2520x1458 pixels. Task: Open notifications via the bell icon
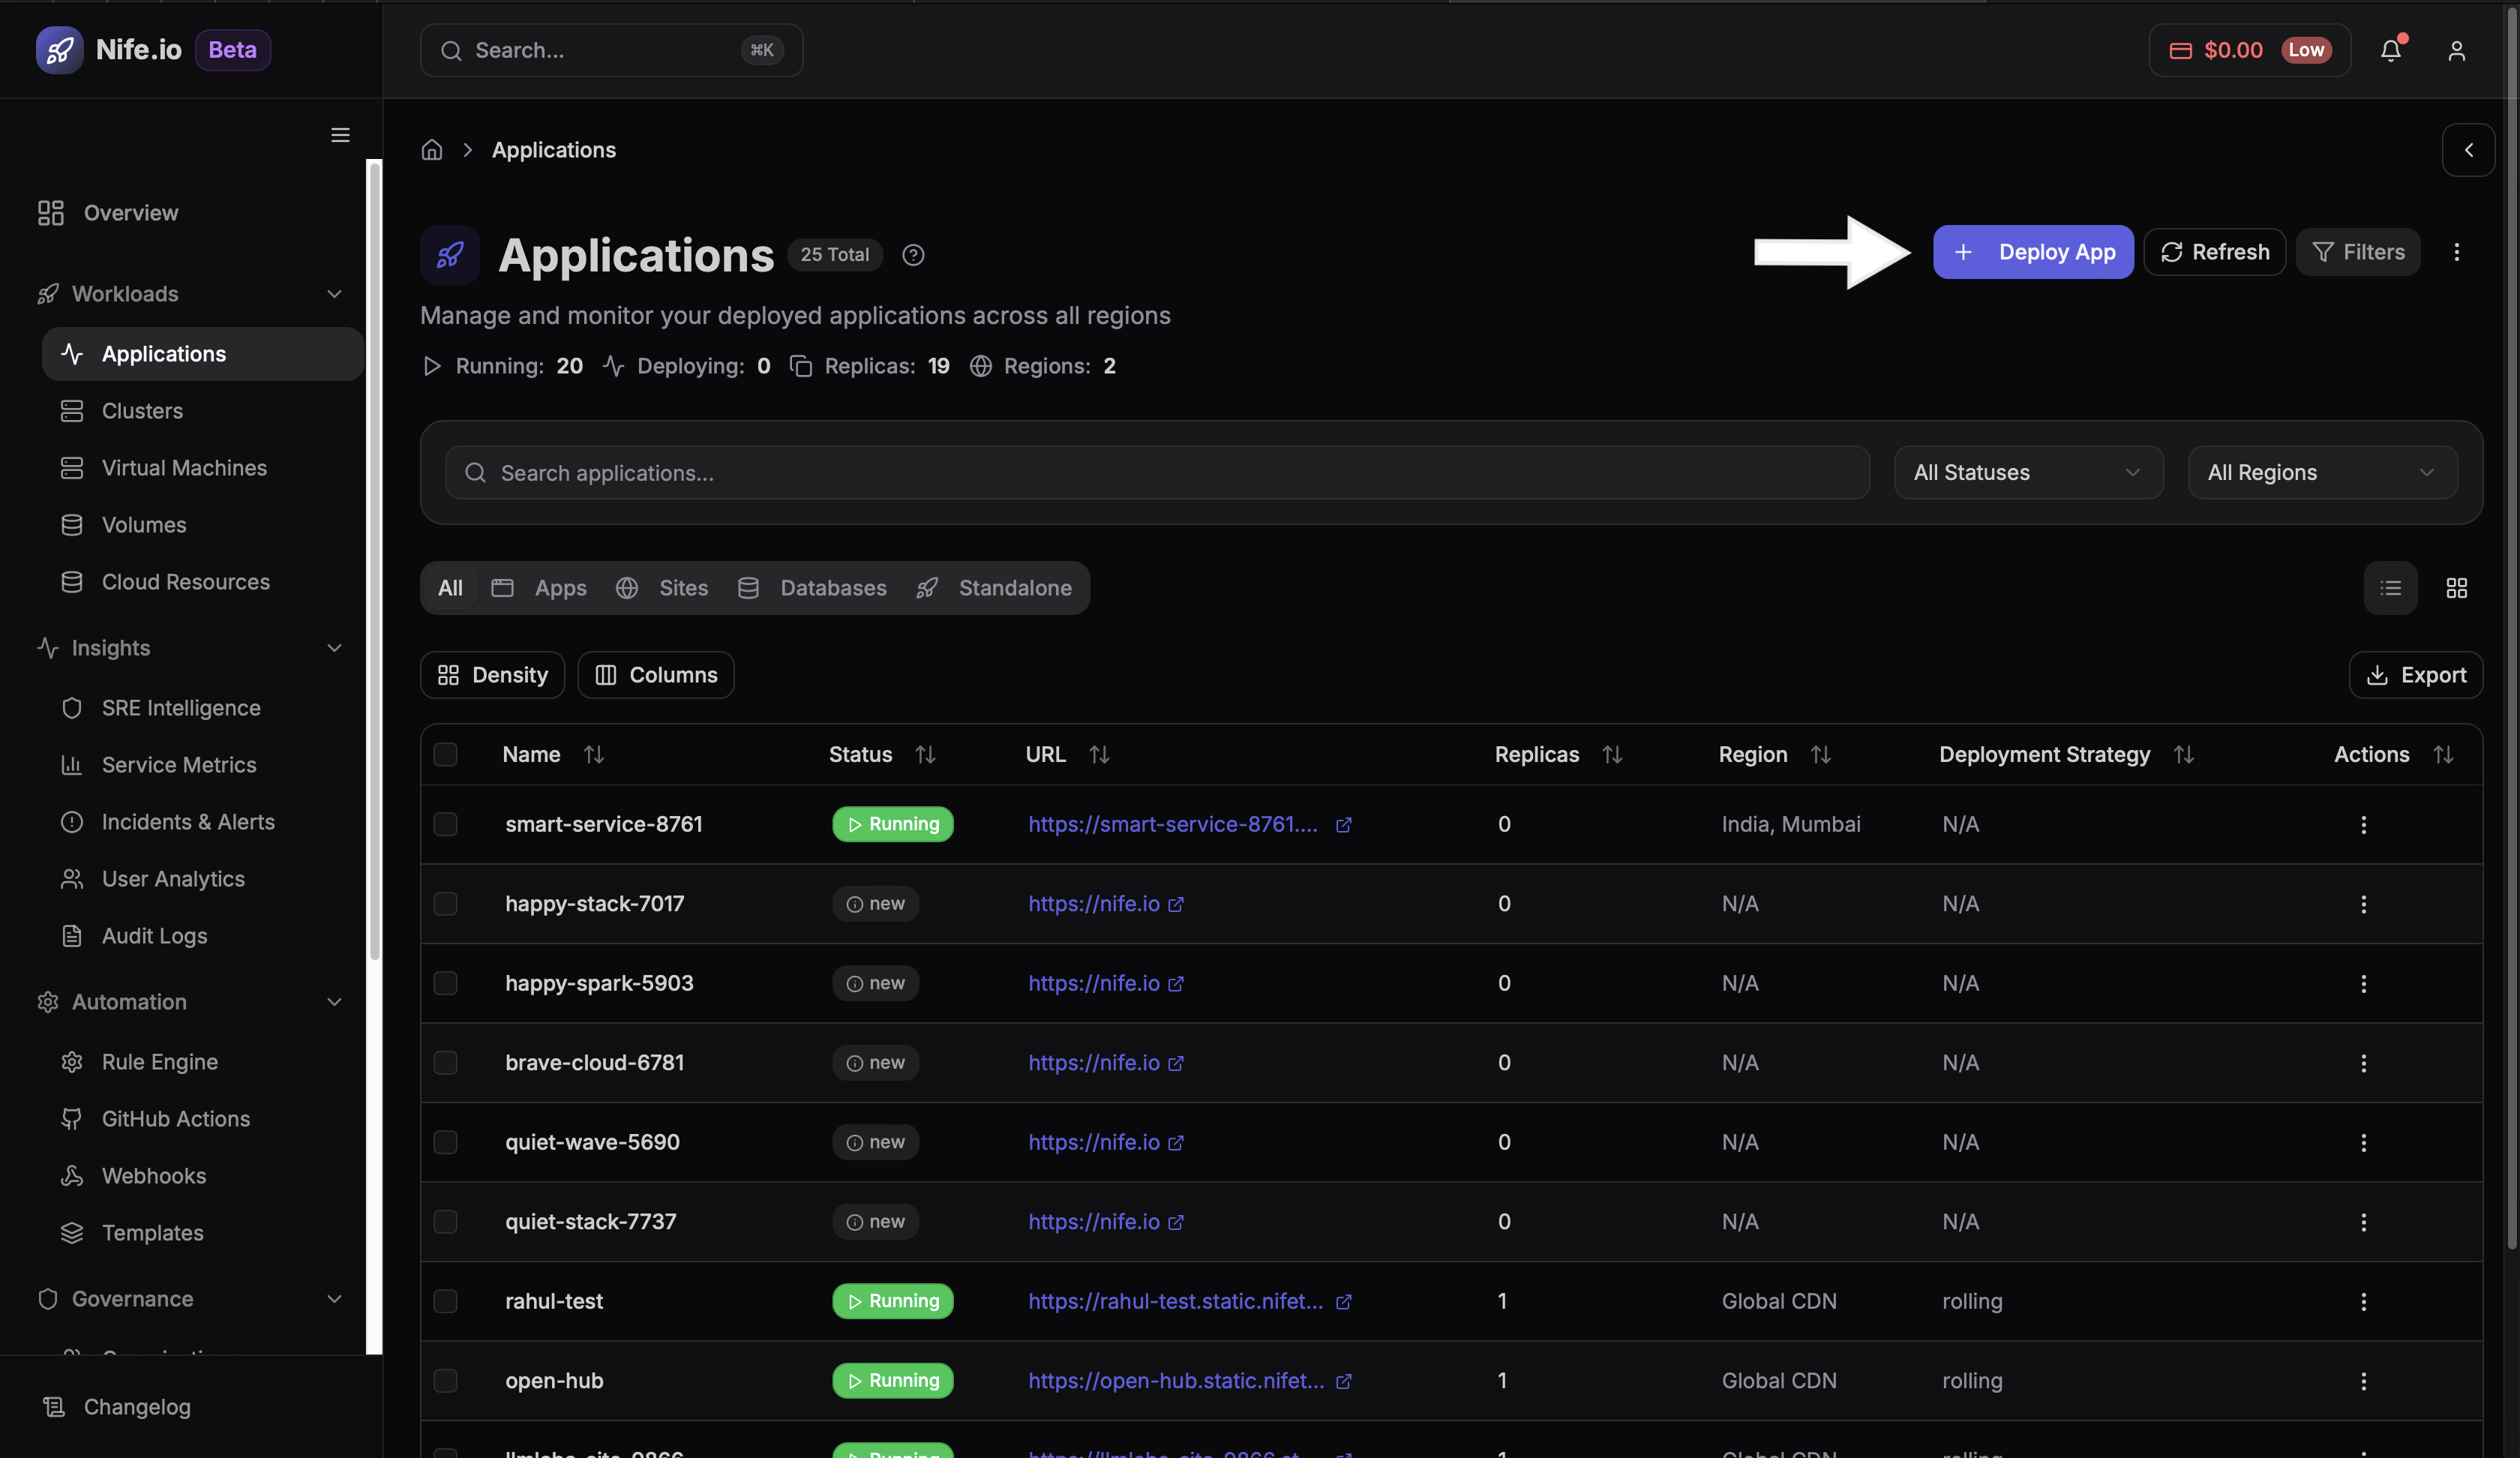click(2391, 50)
